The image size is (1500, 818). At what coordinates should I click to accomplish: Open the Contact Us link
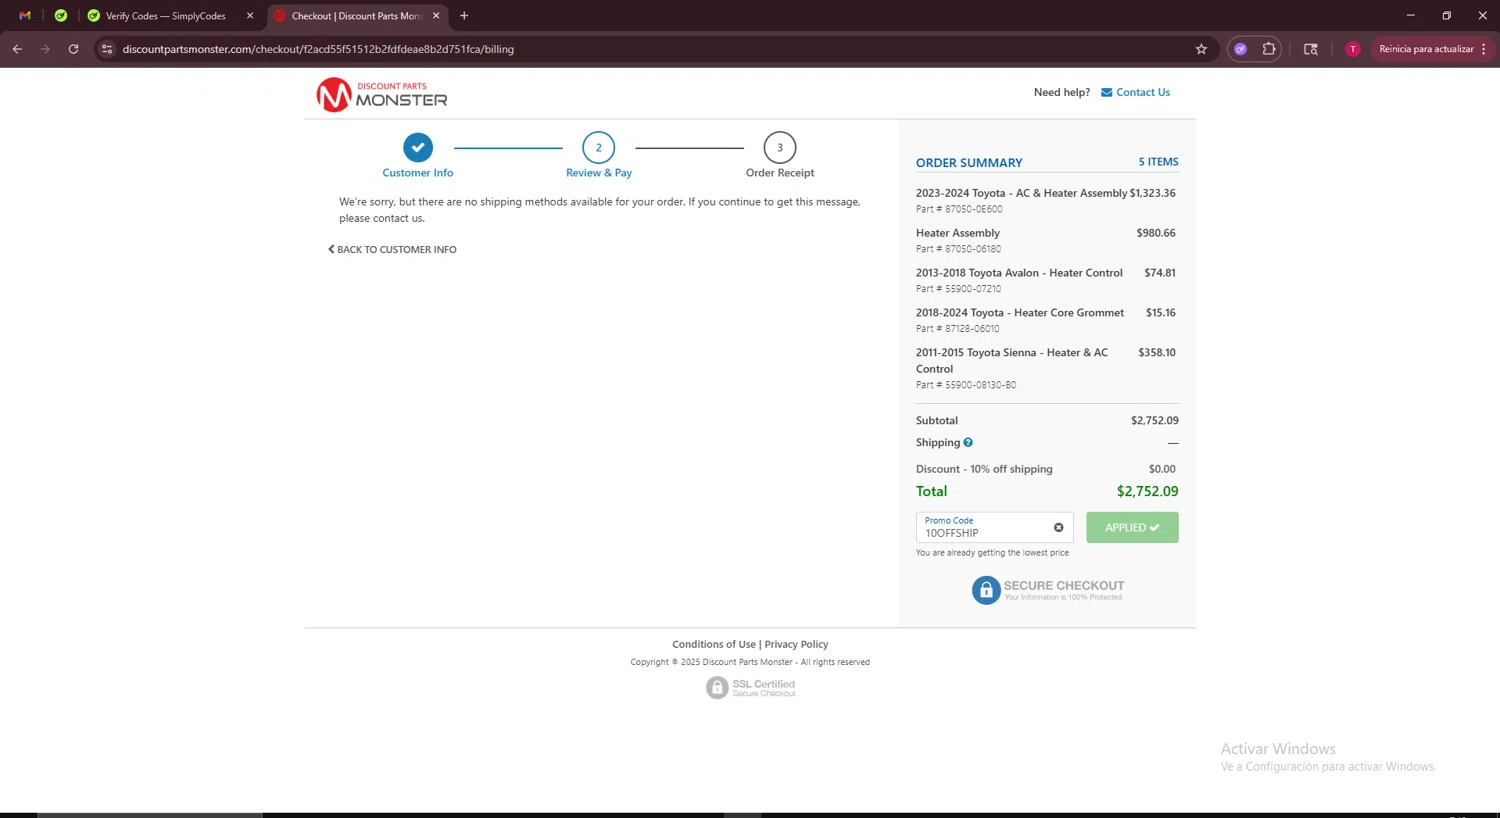(x=1143, y=92)
